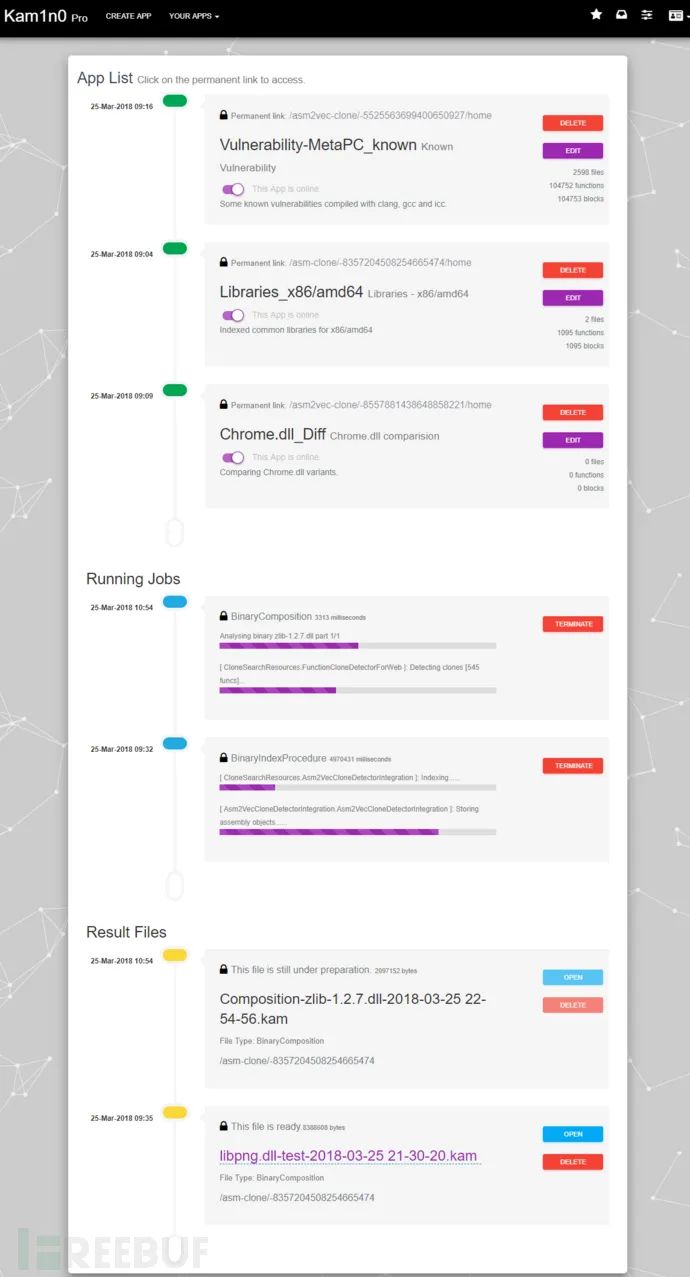Edit the Chrome.dll_Diff app
This screenshot has width=690, height=1277.
point(573,440)
